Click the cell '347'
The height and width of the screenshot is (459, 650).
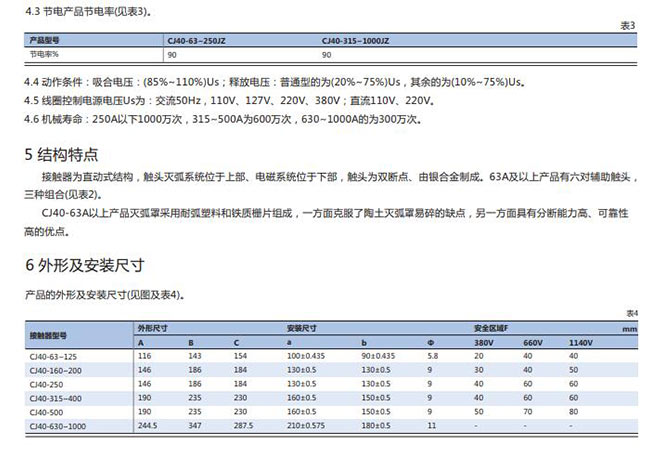(195, 425)
